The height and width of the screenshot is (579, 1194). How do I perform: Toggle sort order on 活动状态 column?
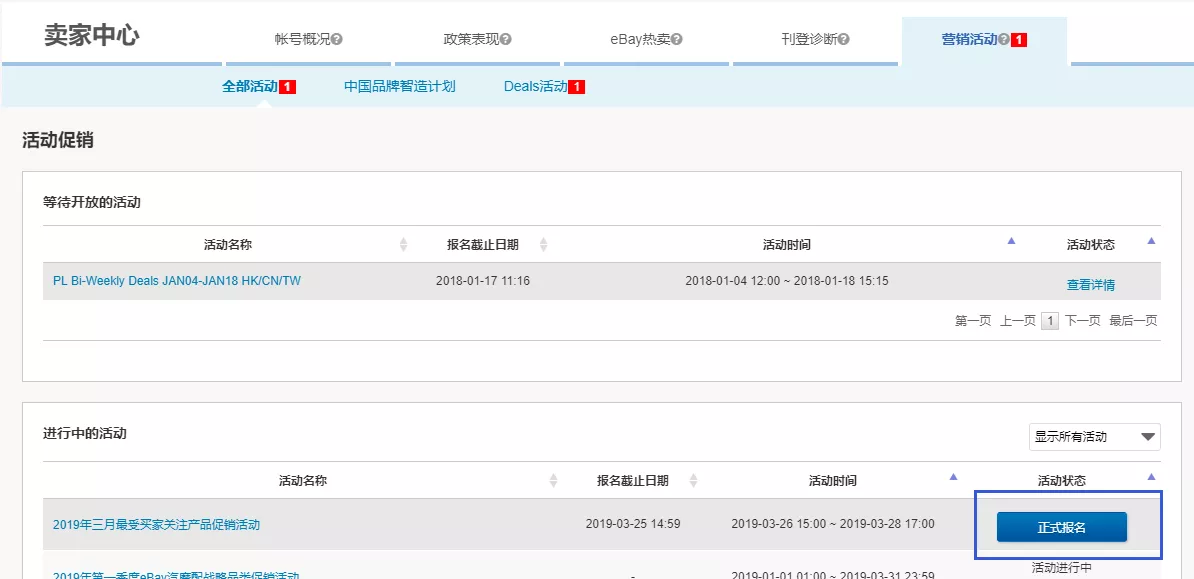click(1151, 241)
